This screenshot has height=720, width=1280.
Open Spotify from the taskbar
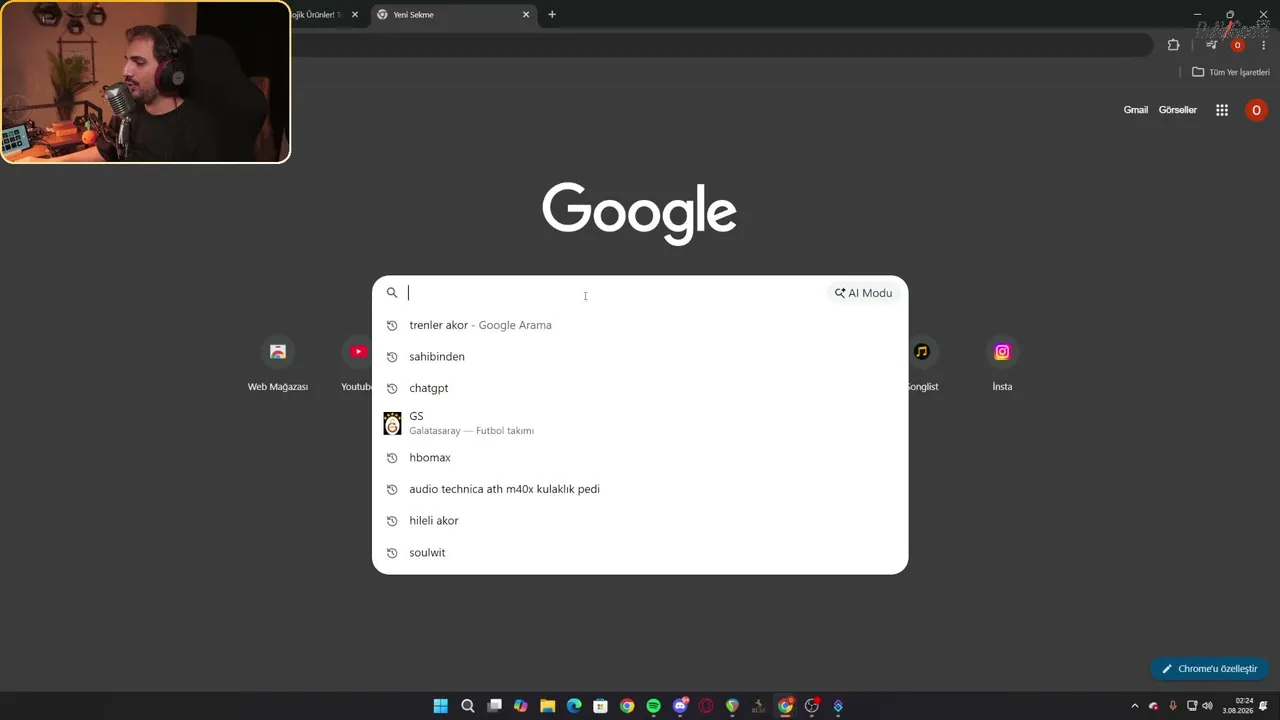pos(653,706)
